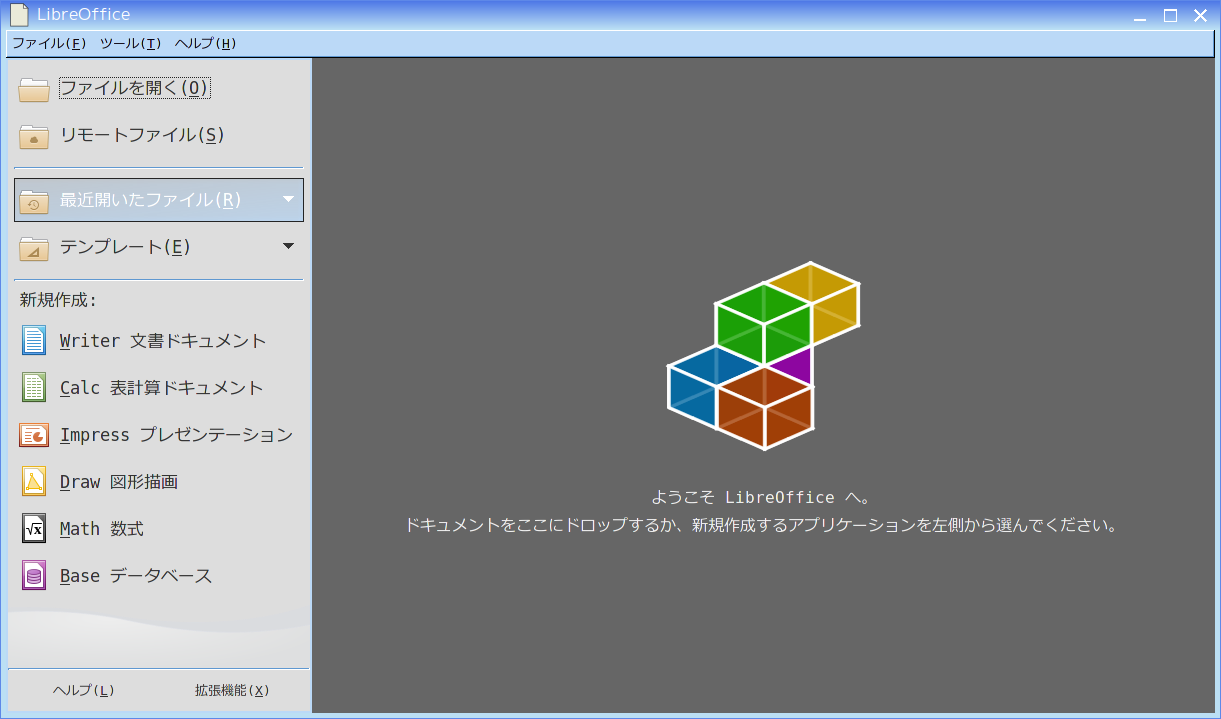The image size is (1221, 719).
Task: Maximize the LibreOffice window
Action: point(1170,15)
